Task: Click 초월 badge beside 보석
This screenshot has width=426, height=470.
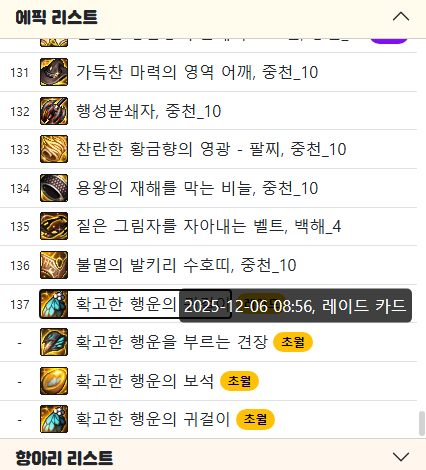Action: point(239,381)
